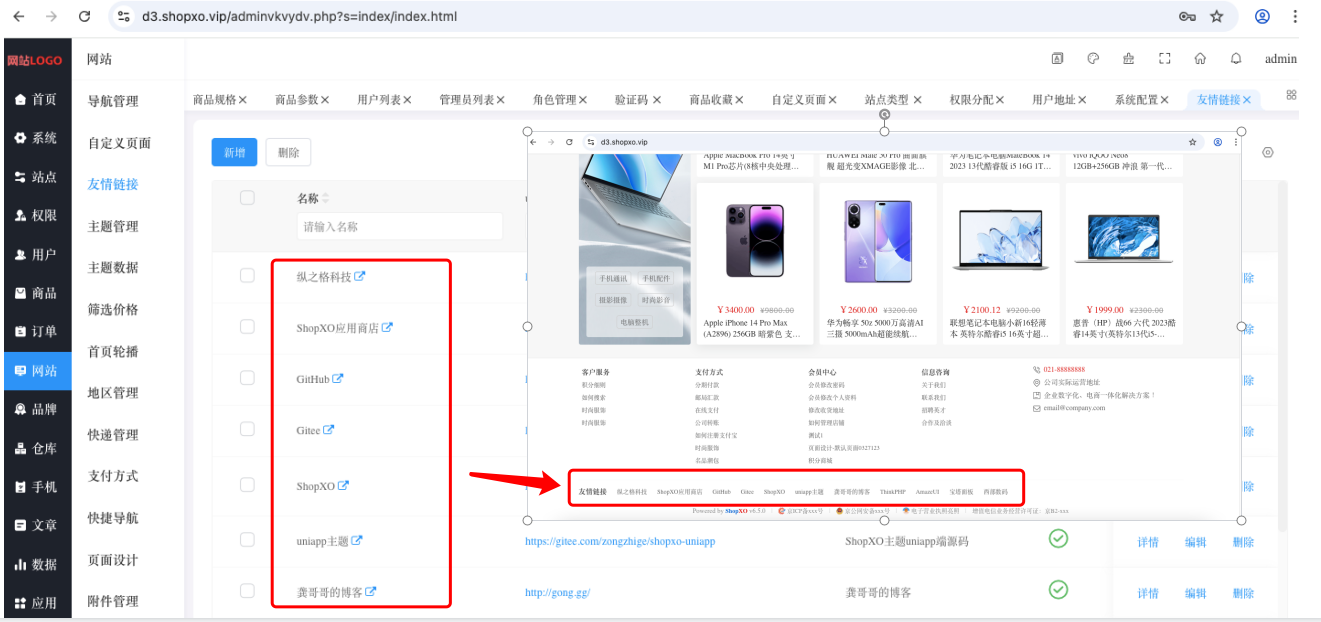The height and width of the screenshot is (622, 1321).
Task: Bookmark page with main address bar star
Action: pyautogui.click(x=1217, y=16)
